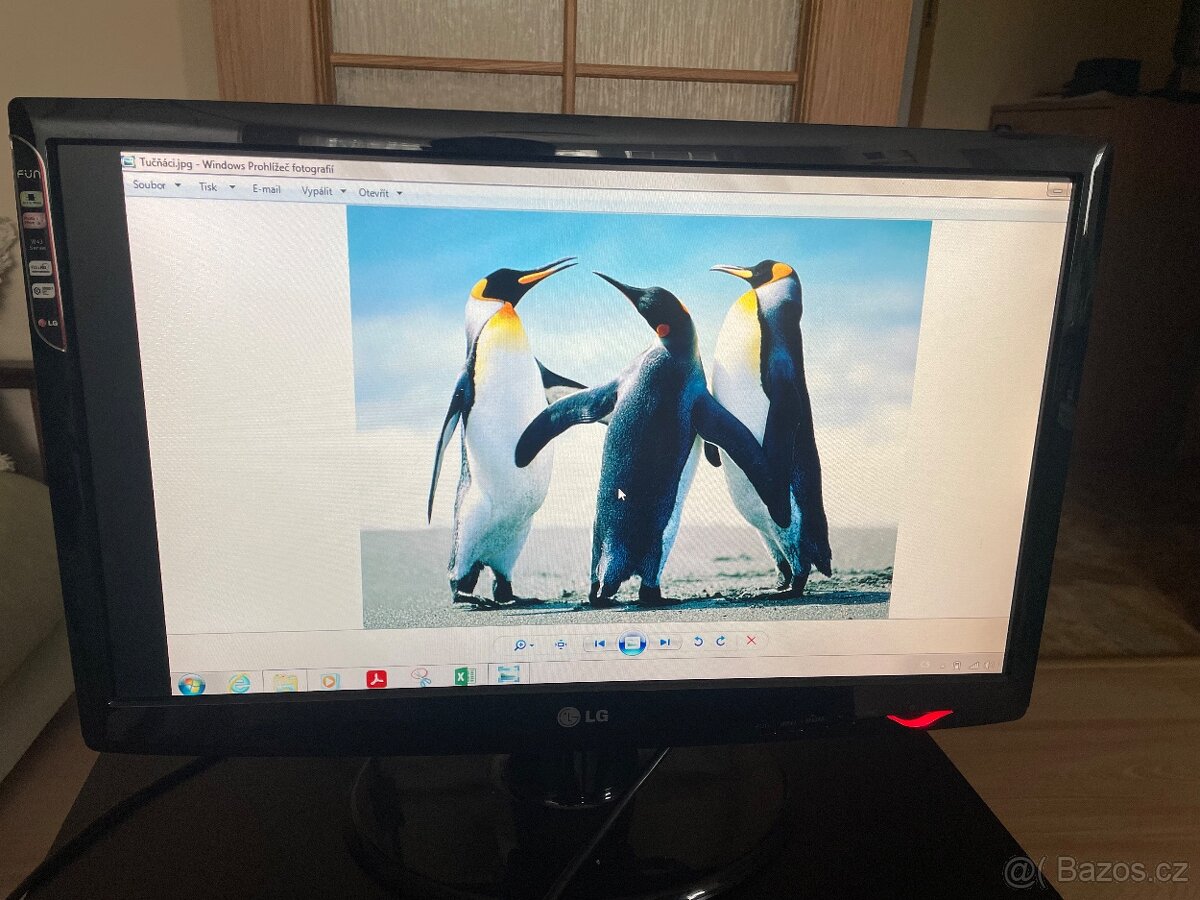Open Adobe Reader from the taskbar
1200x900 pixels.
pos(375,678)
